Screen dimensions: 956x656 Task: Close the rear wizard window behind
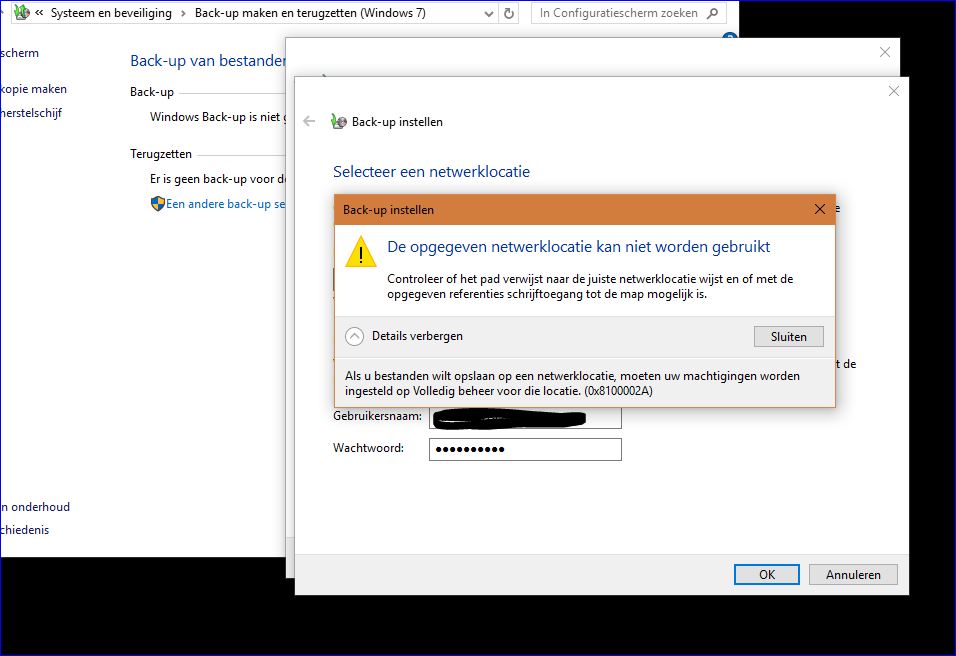(885, 52)
